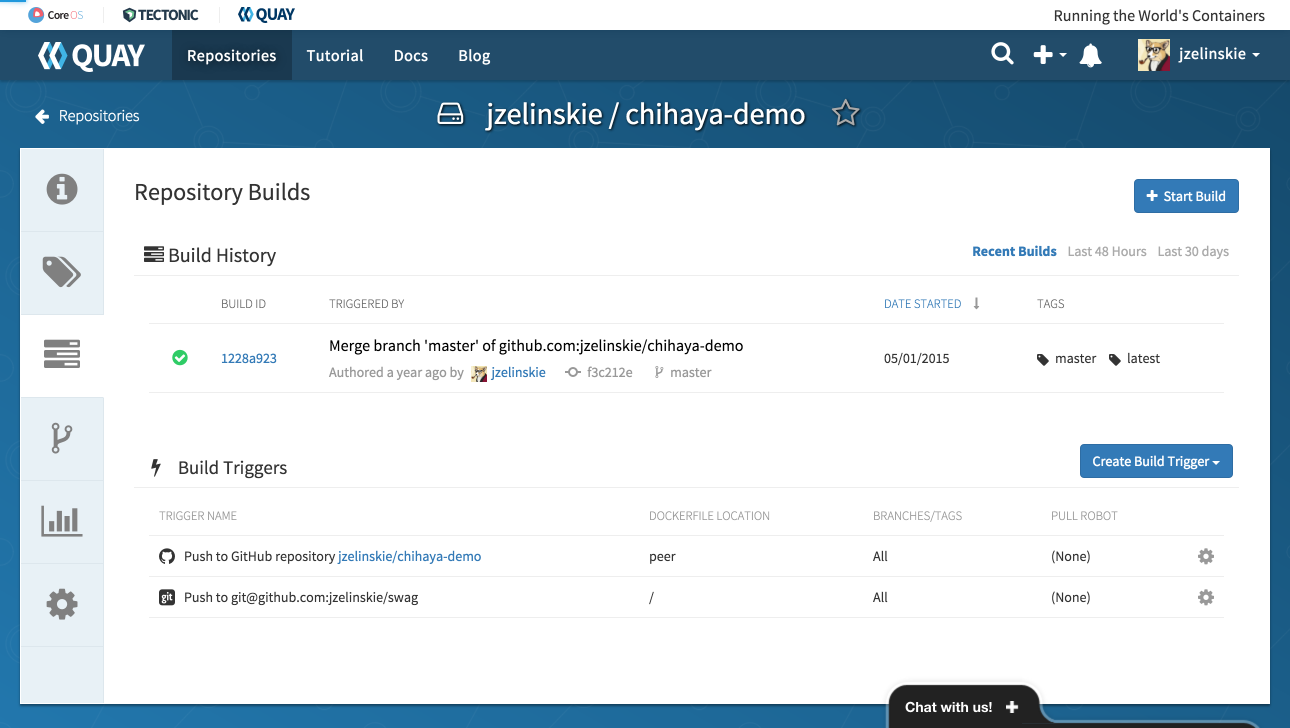Click the commit icon beside f3c212e

click(573, 372)
